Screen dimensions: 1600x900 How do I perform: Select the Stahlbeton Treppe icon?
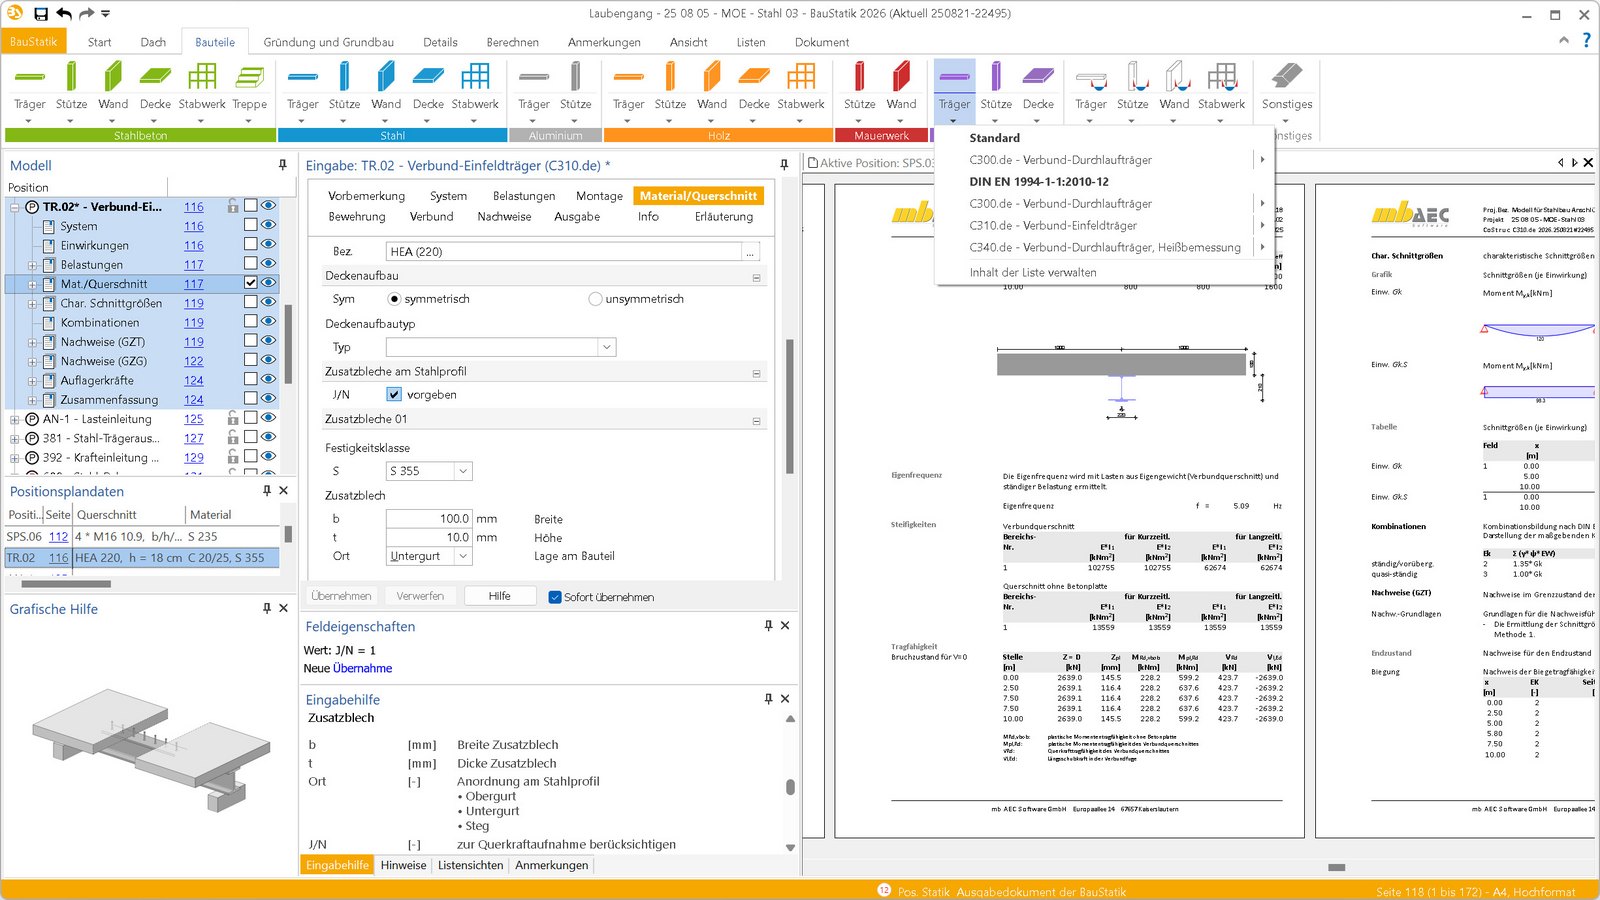pos(249,78)
